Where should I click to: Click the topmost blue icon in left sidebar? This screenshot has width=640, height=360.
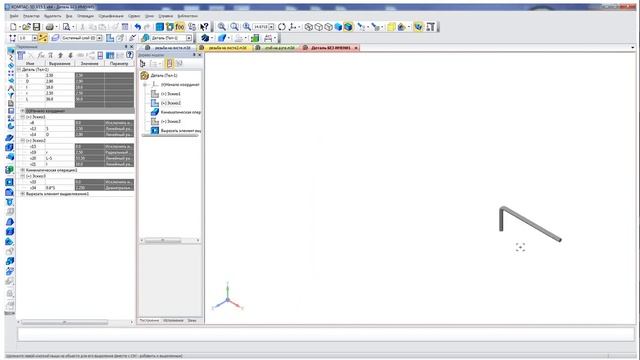(11, 51)
